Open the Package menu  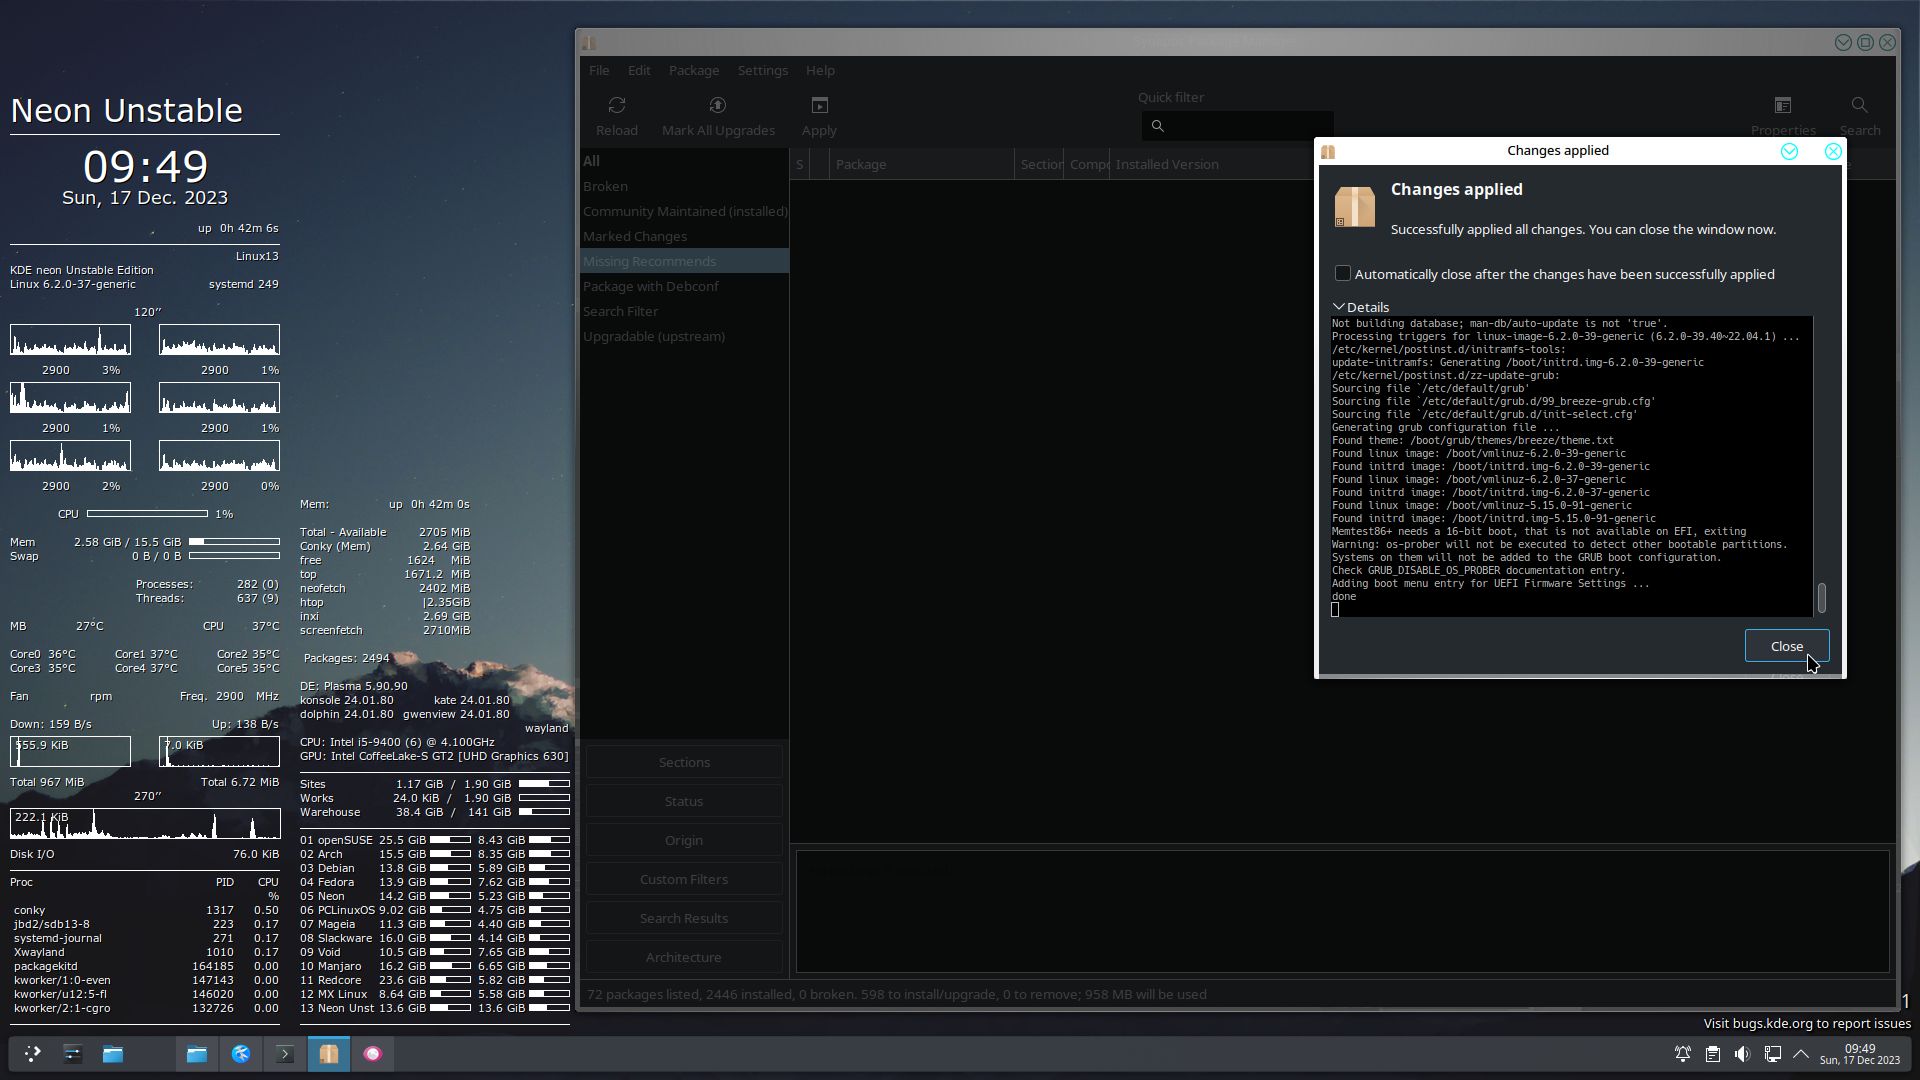pyautogui.click(x=693, y=70)
